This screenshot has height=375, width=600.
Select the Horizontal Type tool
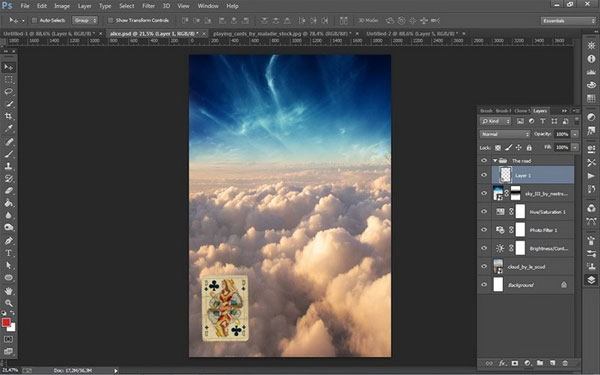tap(8, 253)
